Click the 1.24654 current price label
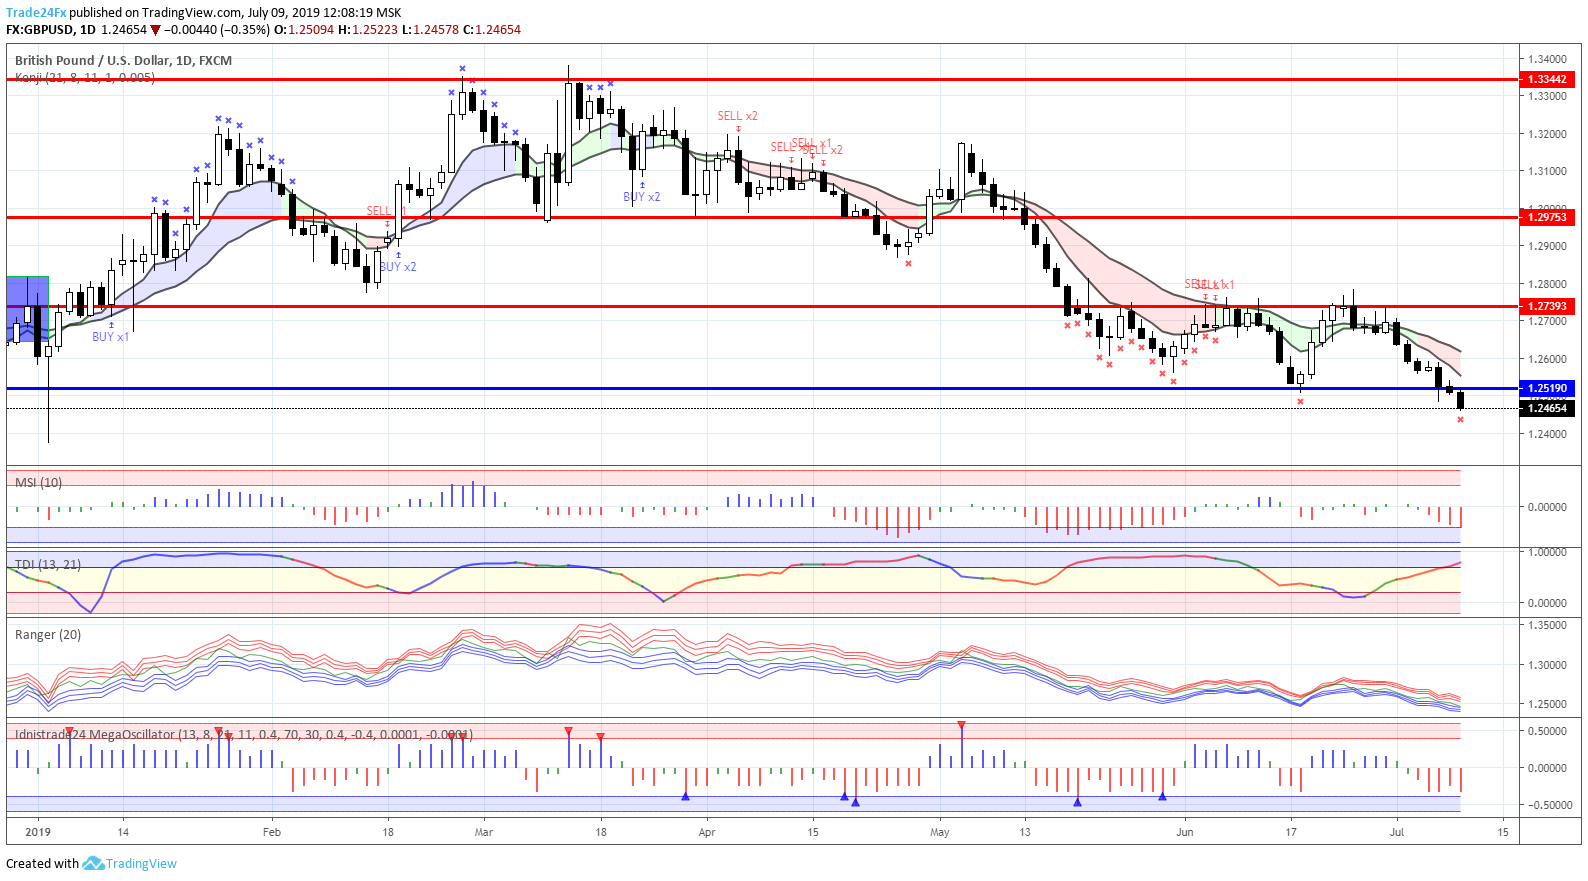Screen dimensions: 1588x881 click(x=1547, y=408)
